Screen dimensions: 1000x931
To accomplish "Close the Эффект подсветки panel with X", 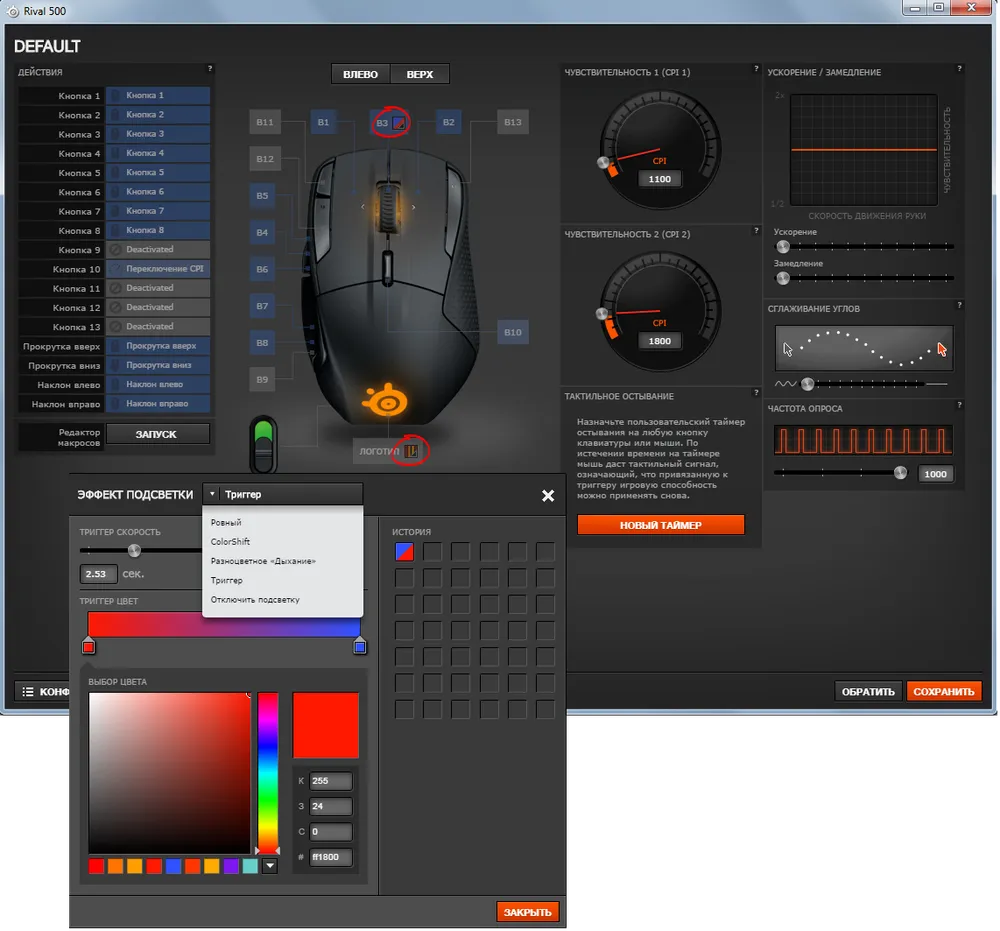I will 548,495.
